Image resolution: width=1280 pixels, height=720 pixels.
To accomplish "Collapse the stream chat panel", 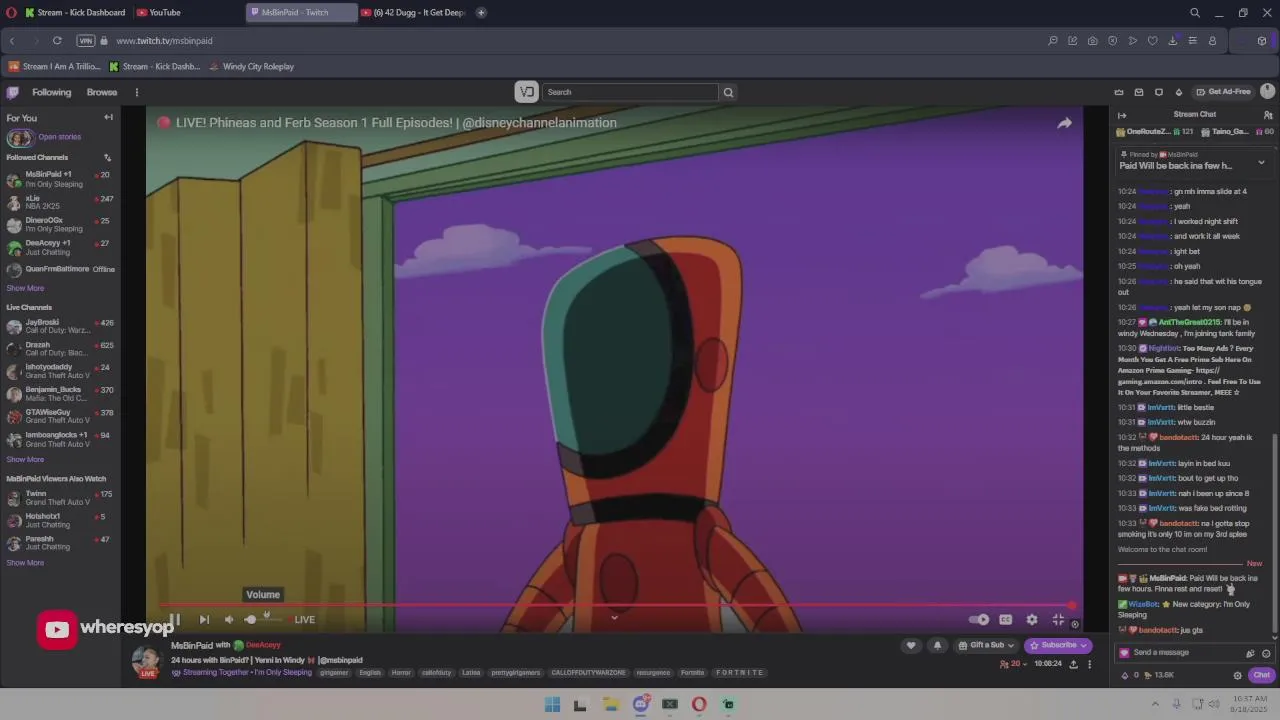I will pos(1122,115).
